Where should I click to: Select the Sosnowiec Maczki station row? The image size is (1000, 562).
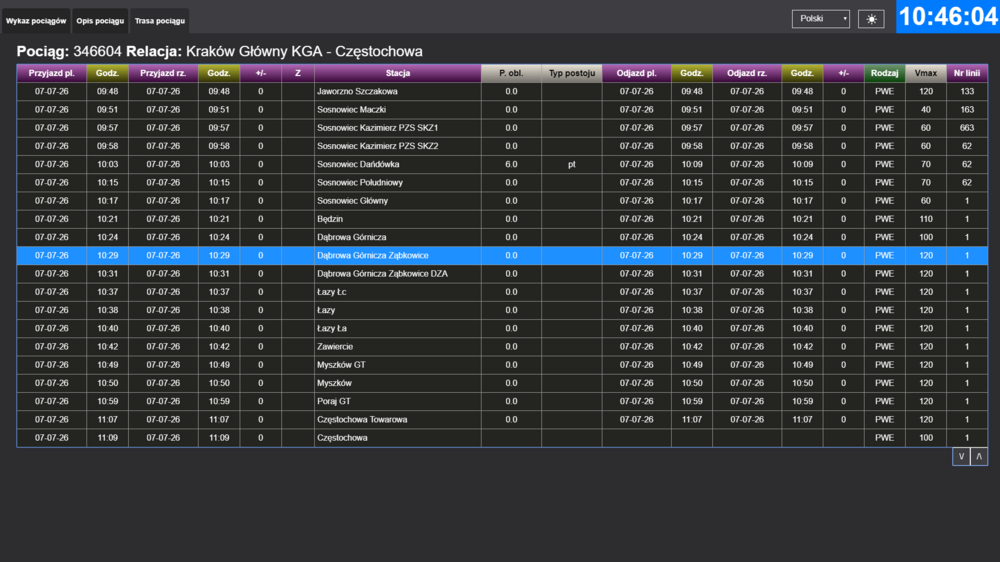502,110
